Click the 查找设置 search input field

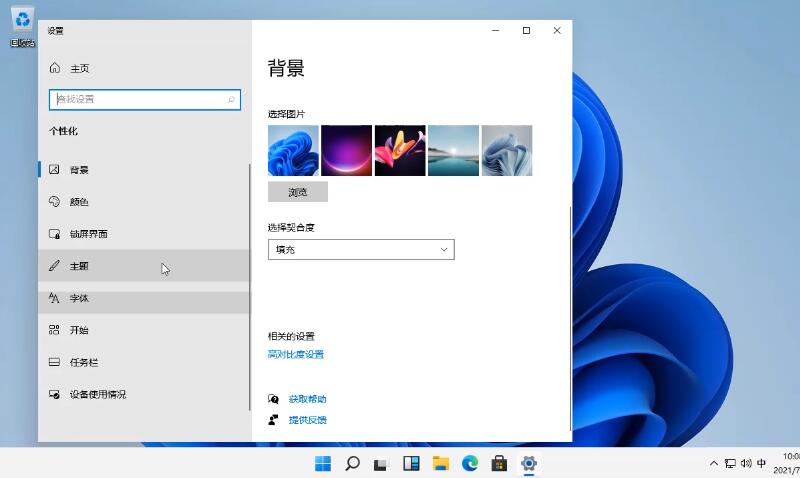click(138, 99)
